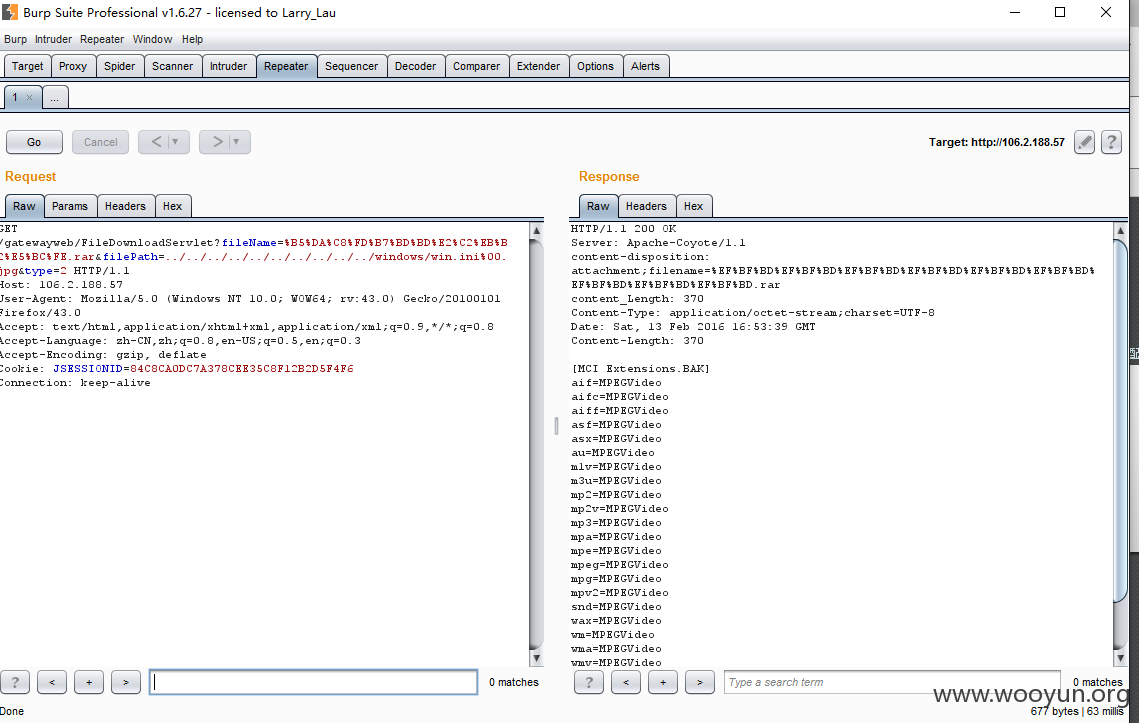
Task: Select the Repeater tool tab
Action: [286, 66]
